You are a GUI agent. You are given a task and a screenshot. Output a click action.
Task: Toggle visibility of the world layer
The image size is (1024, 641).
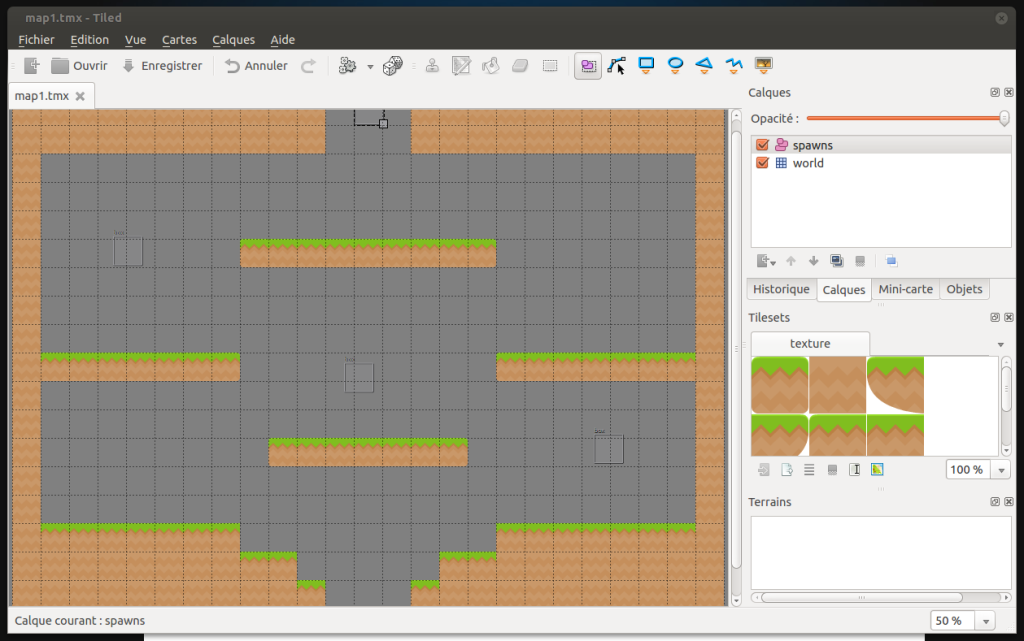[x=762, y=163]
